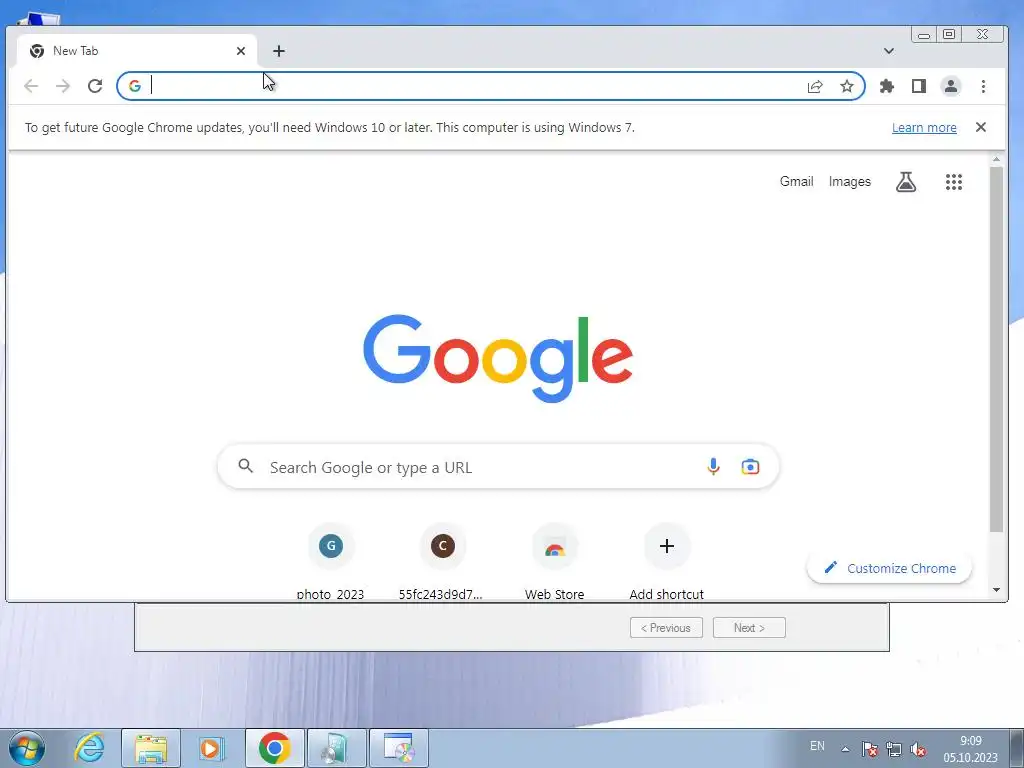Open Action Center flag icon

point(869,750)
